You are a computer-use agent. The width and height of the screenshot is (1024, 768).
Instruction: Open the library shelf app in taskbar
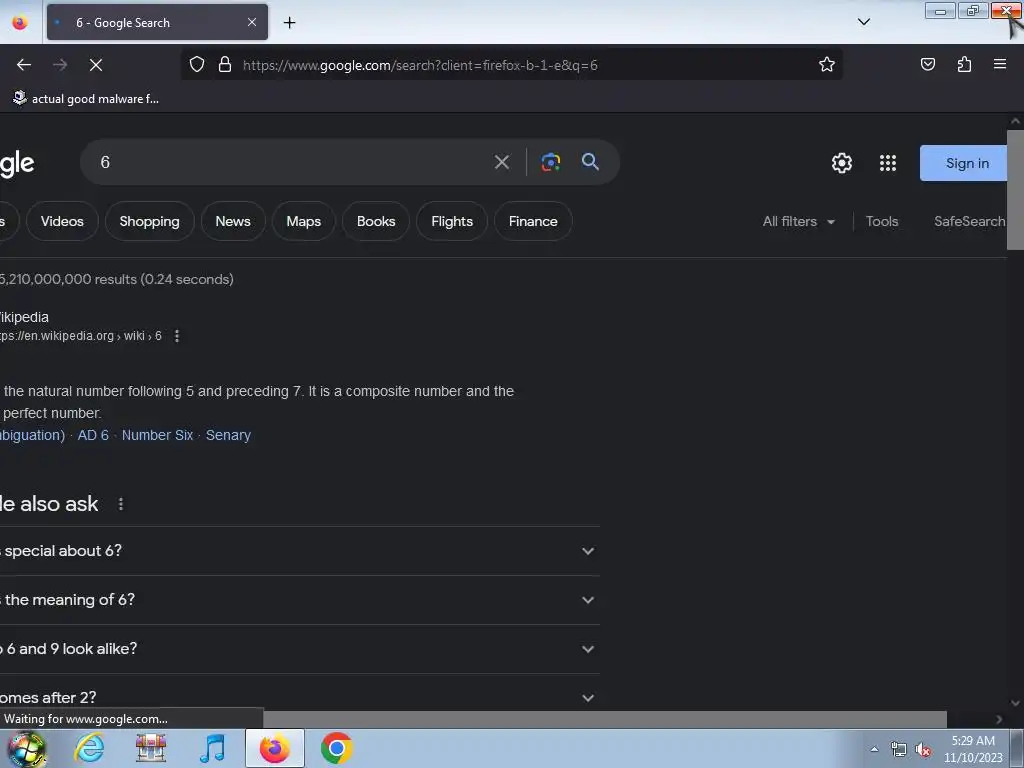coord(151,748)
